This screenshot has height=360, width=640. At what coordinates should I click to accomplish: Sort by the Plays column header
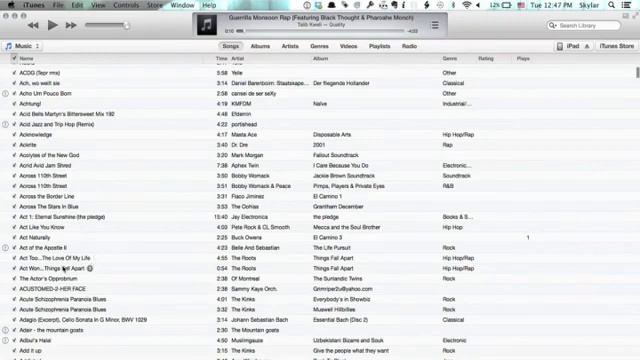[523, 58]
